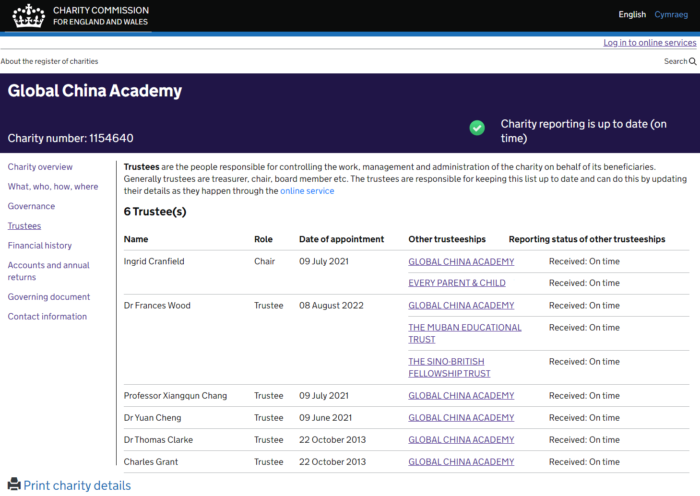The height and width of the screenshot is (496, 700).
Task: Navigate to Governance section
Action: click(31, 207)
